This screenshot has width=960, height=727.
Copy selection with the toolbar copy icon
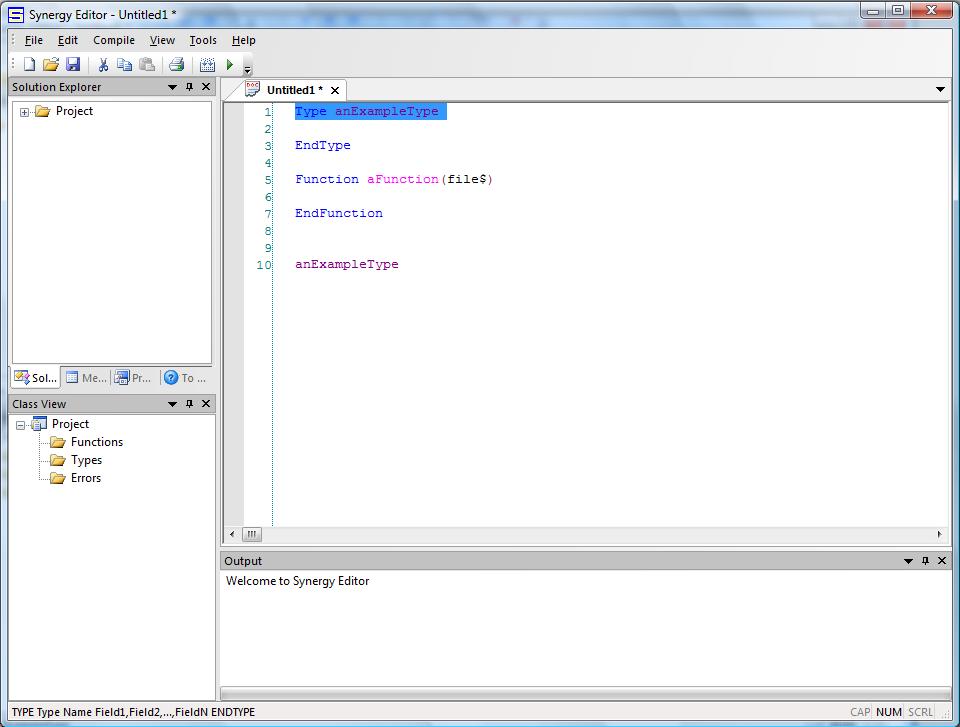[124, 64]
